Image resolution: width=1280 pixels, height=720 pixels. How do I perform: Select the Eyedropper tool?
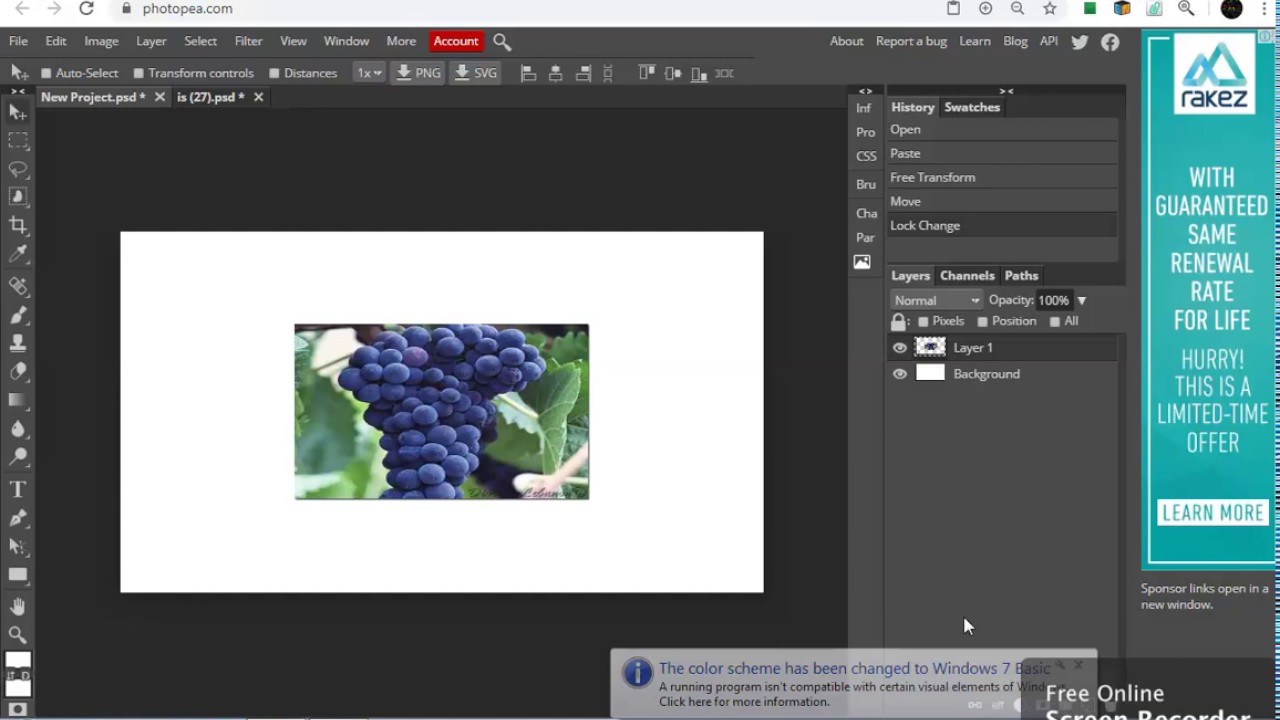(18, 255)
